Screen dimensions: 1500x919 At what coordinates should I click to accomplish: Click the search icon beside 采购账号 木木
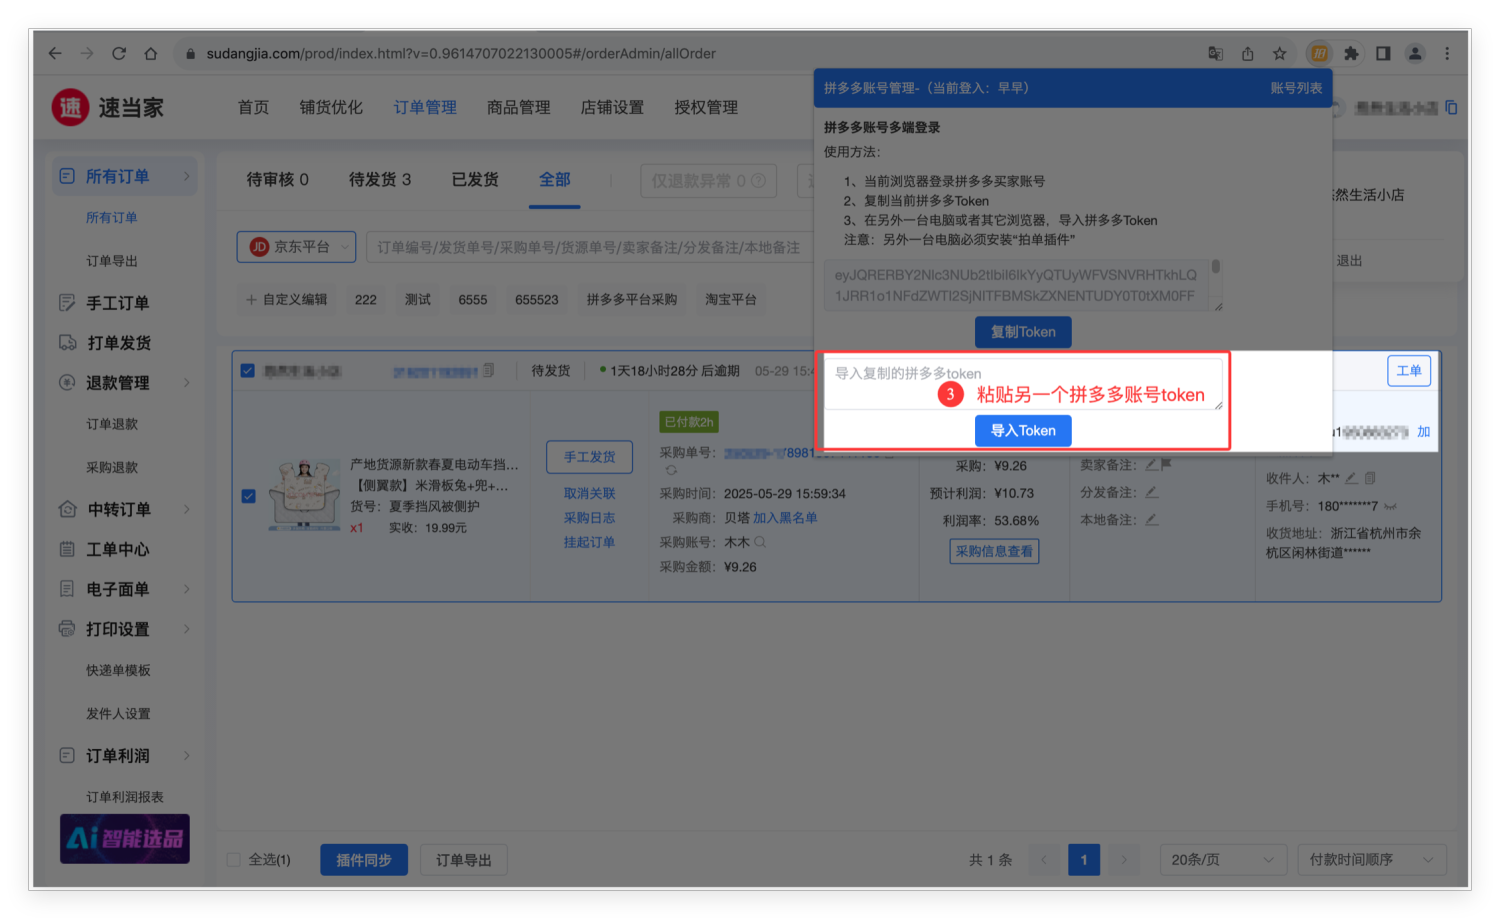(x=760, y=542)
